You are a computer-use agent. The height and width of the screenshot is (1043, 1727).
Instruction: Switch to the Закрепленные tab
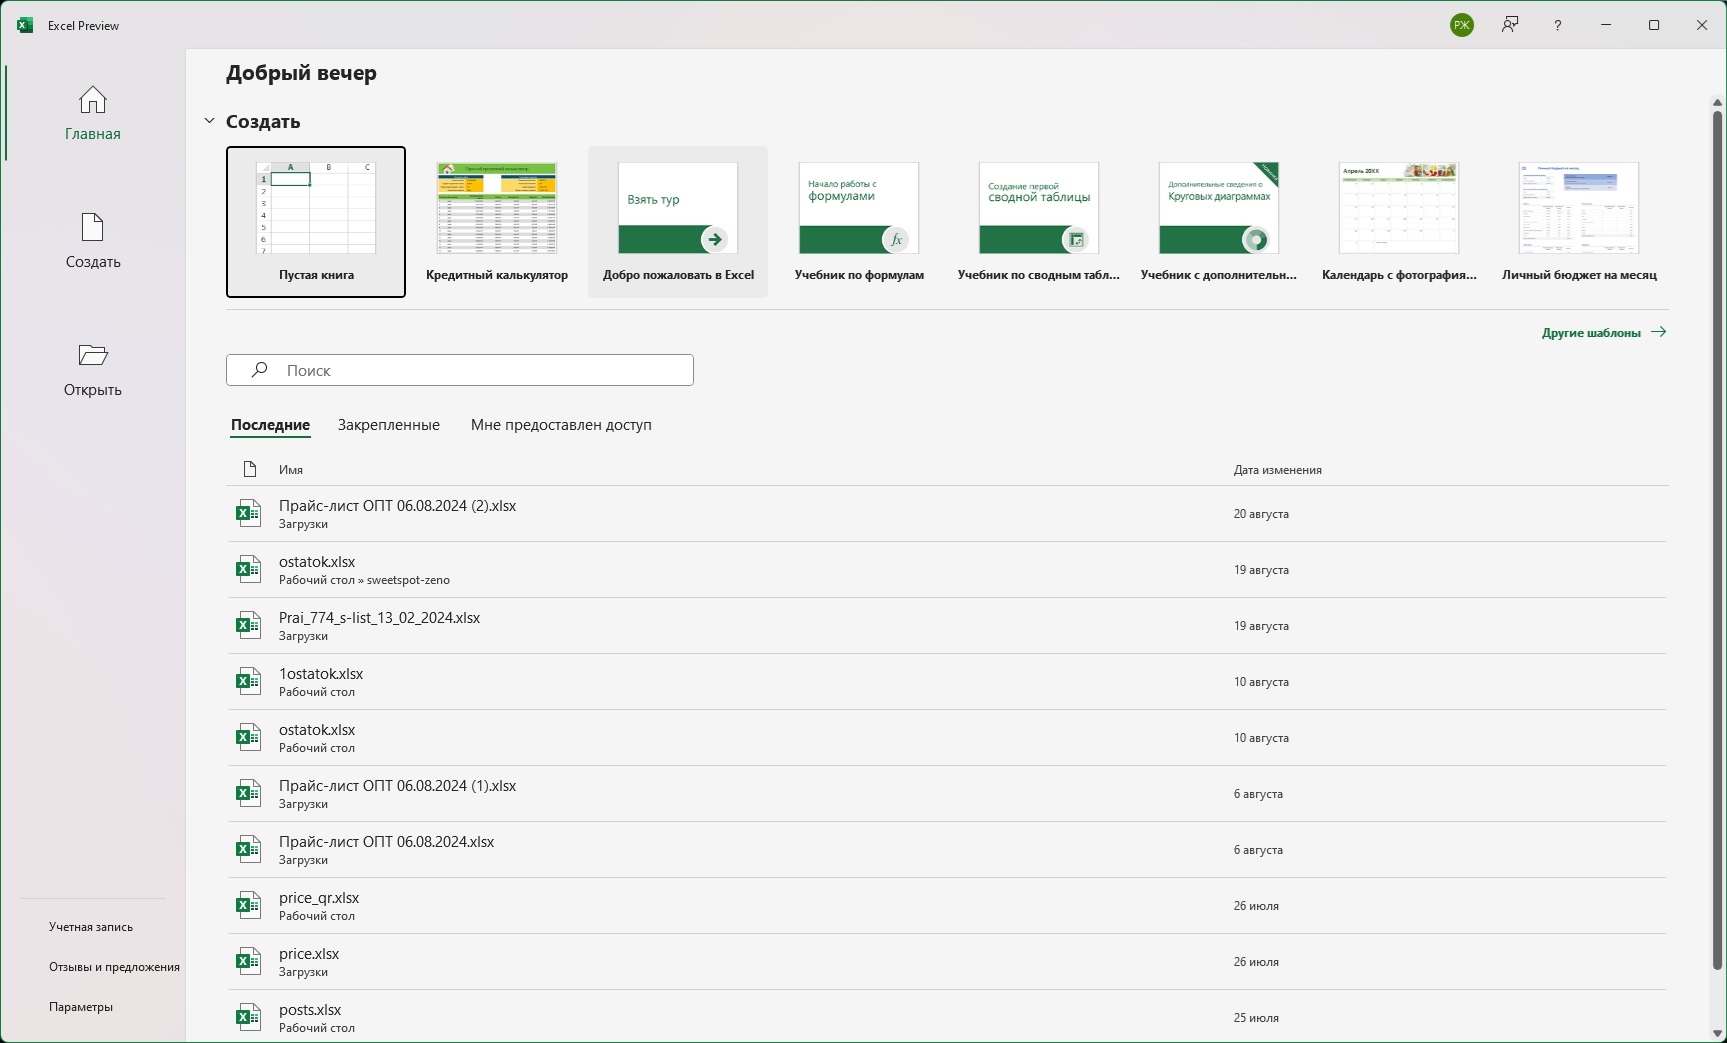389,425
